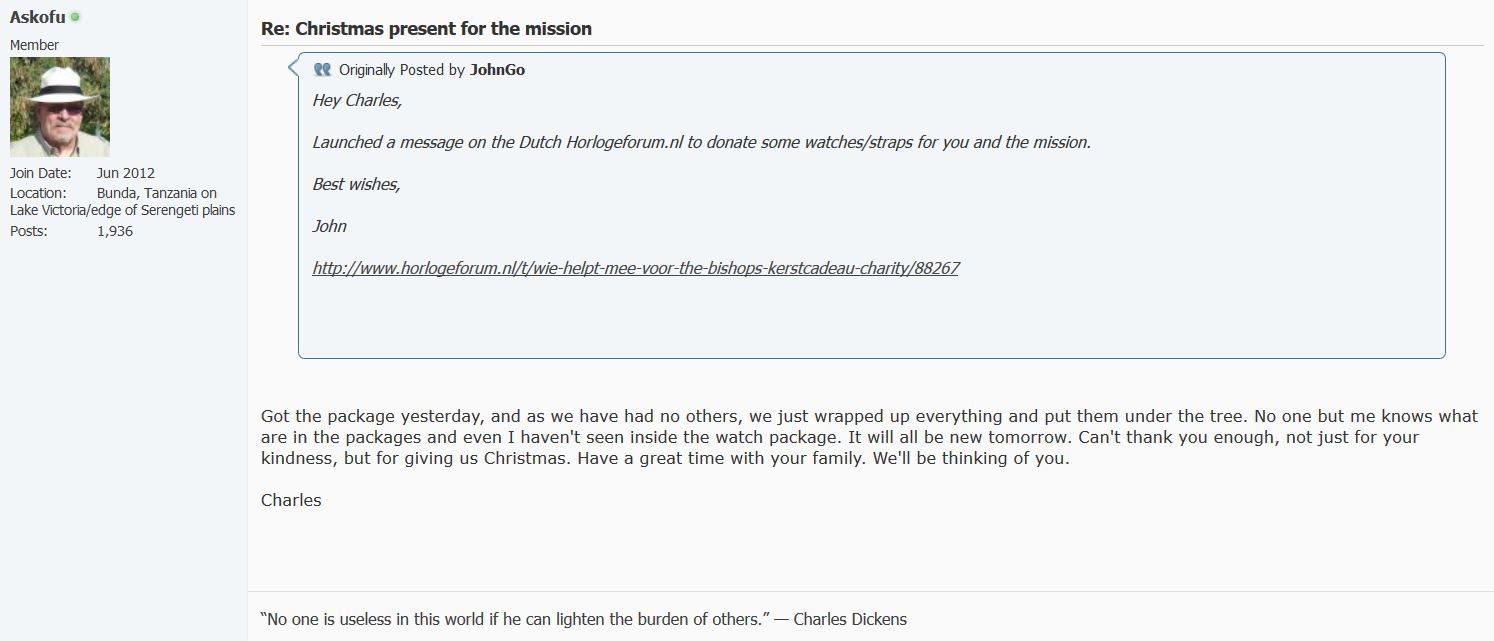
Task: Click the Originally Posted by text
Action: (x=402, y=69)
